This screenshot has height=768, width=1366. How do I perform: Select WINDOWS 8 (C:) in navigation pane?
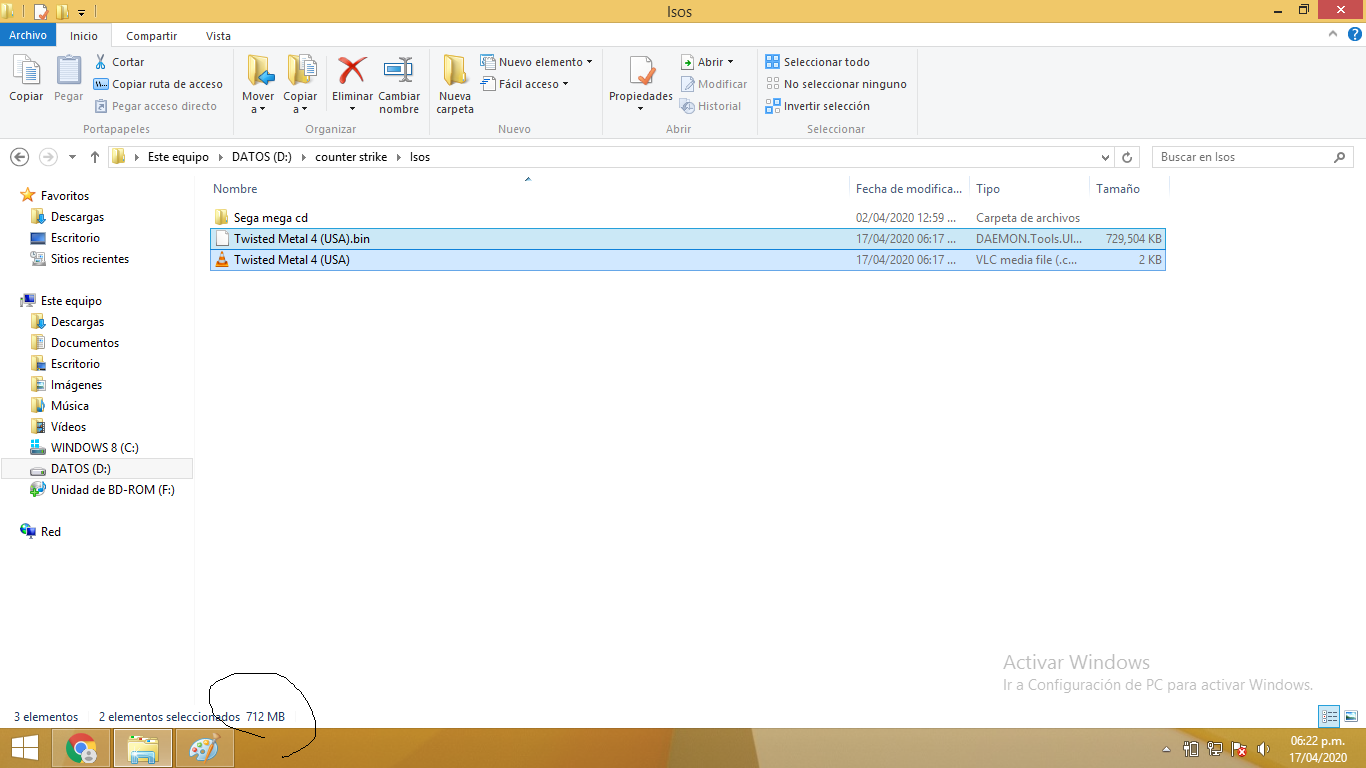94,448
